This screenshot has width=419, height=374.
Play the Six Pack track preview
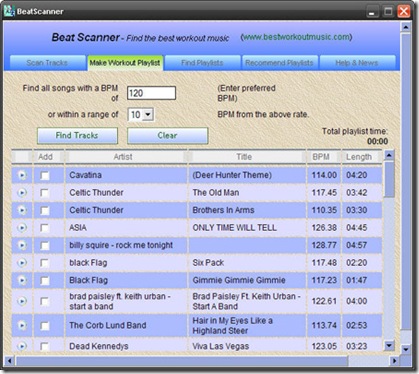point(22,263)
